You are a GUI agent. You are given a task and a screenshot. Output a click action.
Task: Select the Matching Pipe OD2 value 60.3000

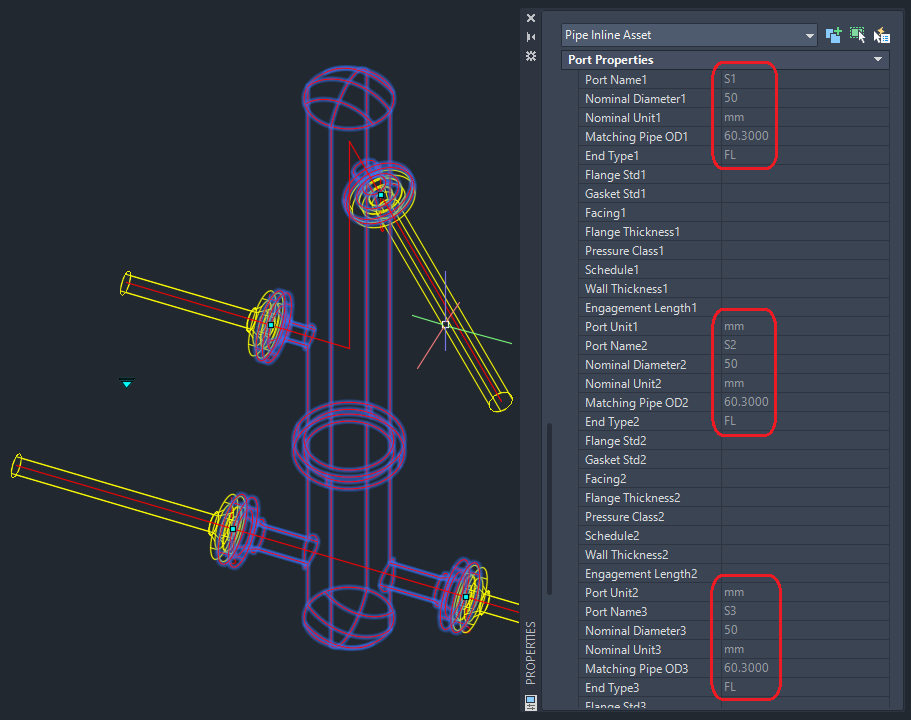(x=750, y=401)
